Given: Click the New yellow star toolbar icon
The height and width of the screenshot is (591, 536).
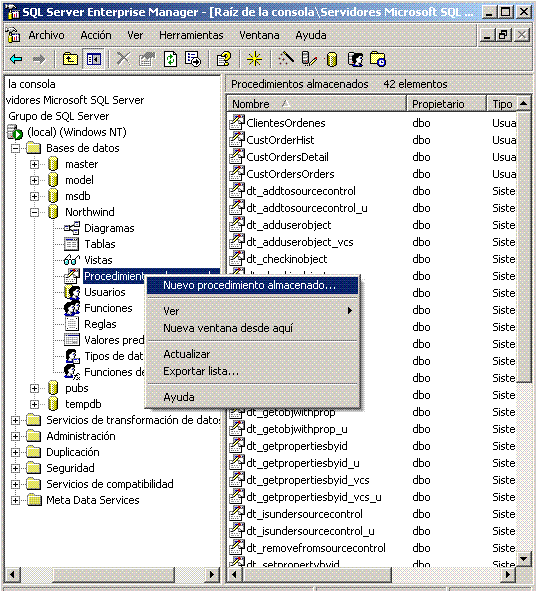Looking at the screenshot, I should tap(254, 59).
